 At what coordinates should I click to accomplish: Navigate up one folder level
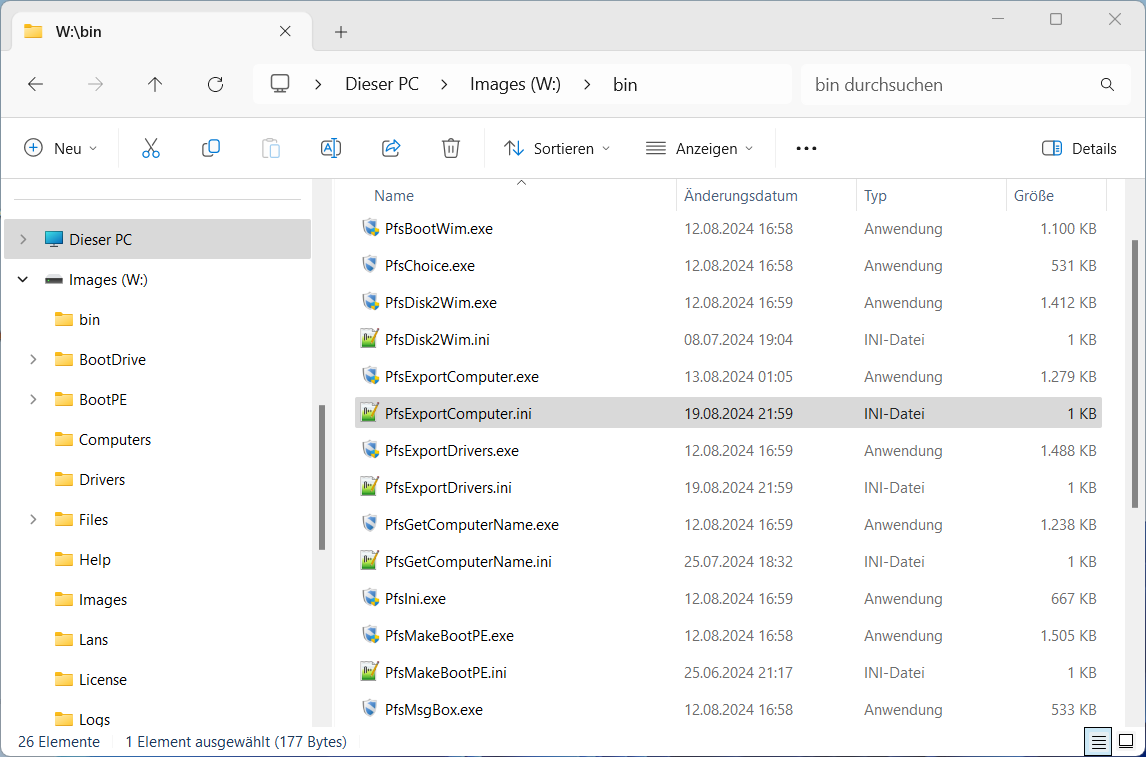tap(155, 85)
